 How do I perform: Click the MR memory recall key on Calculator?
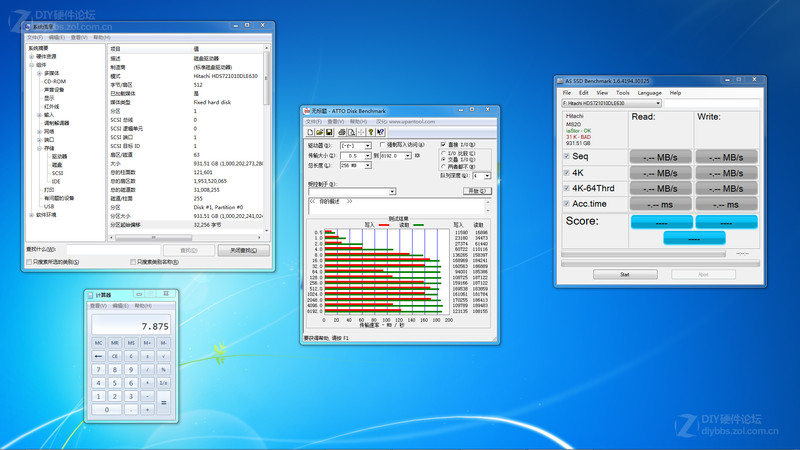tap(115, 343)
